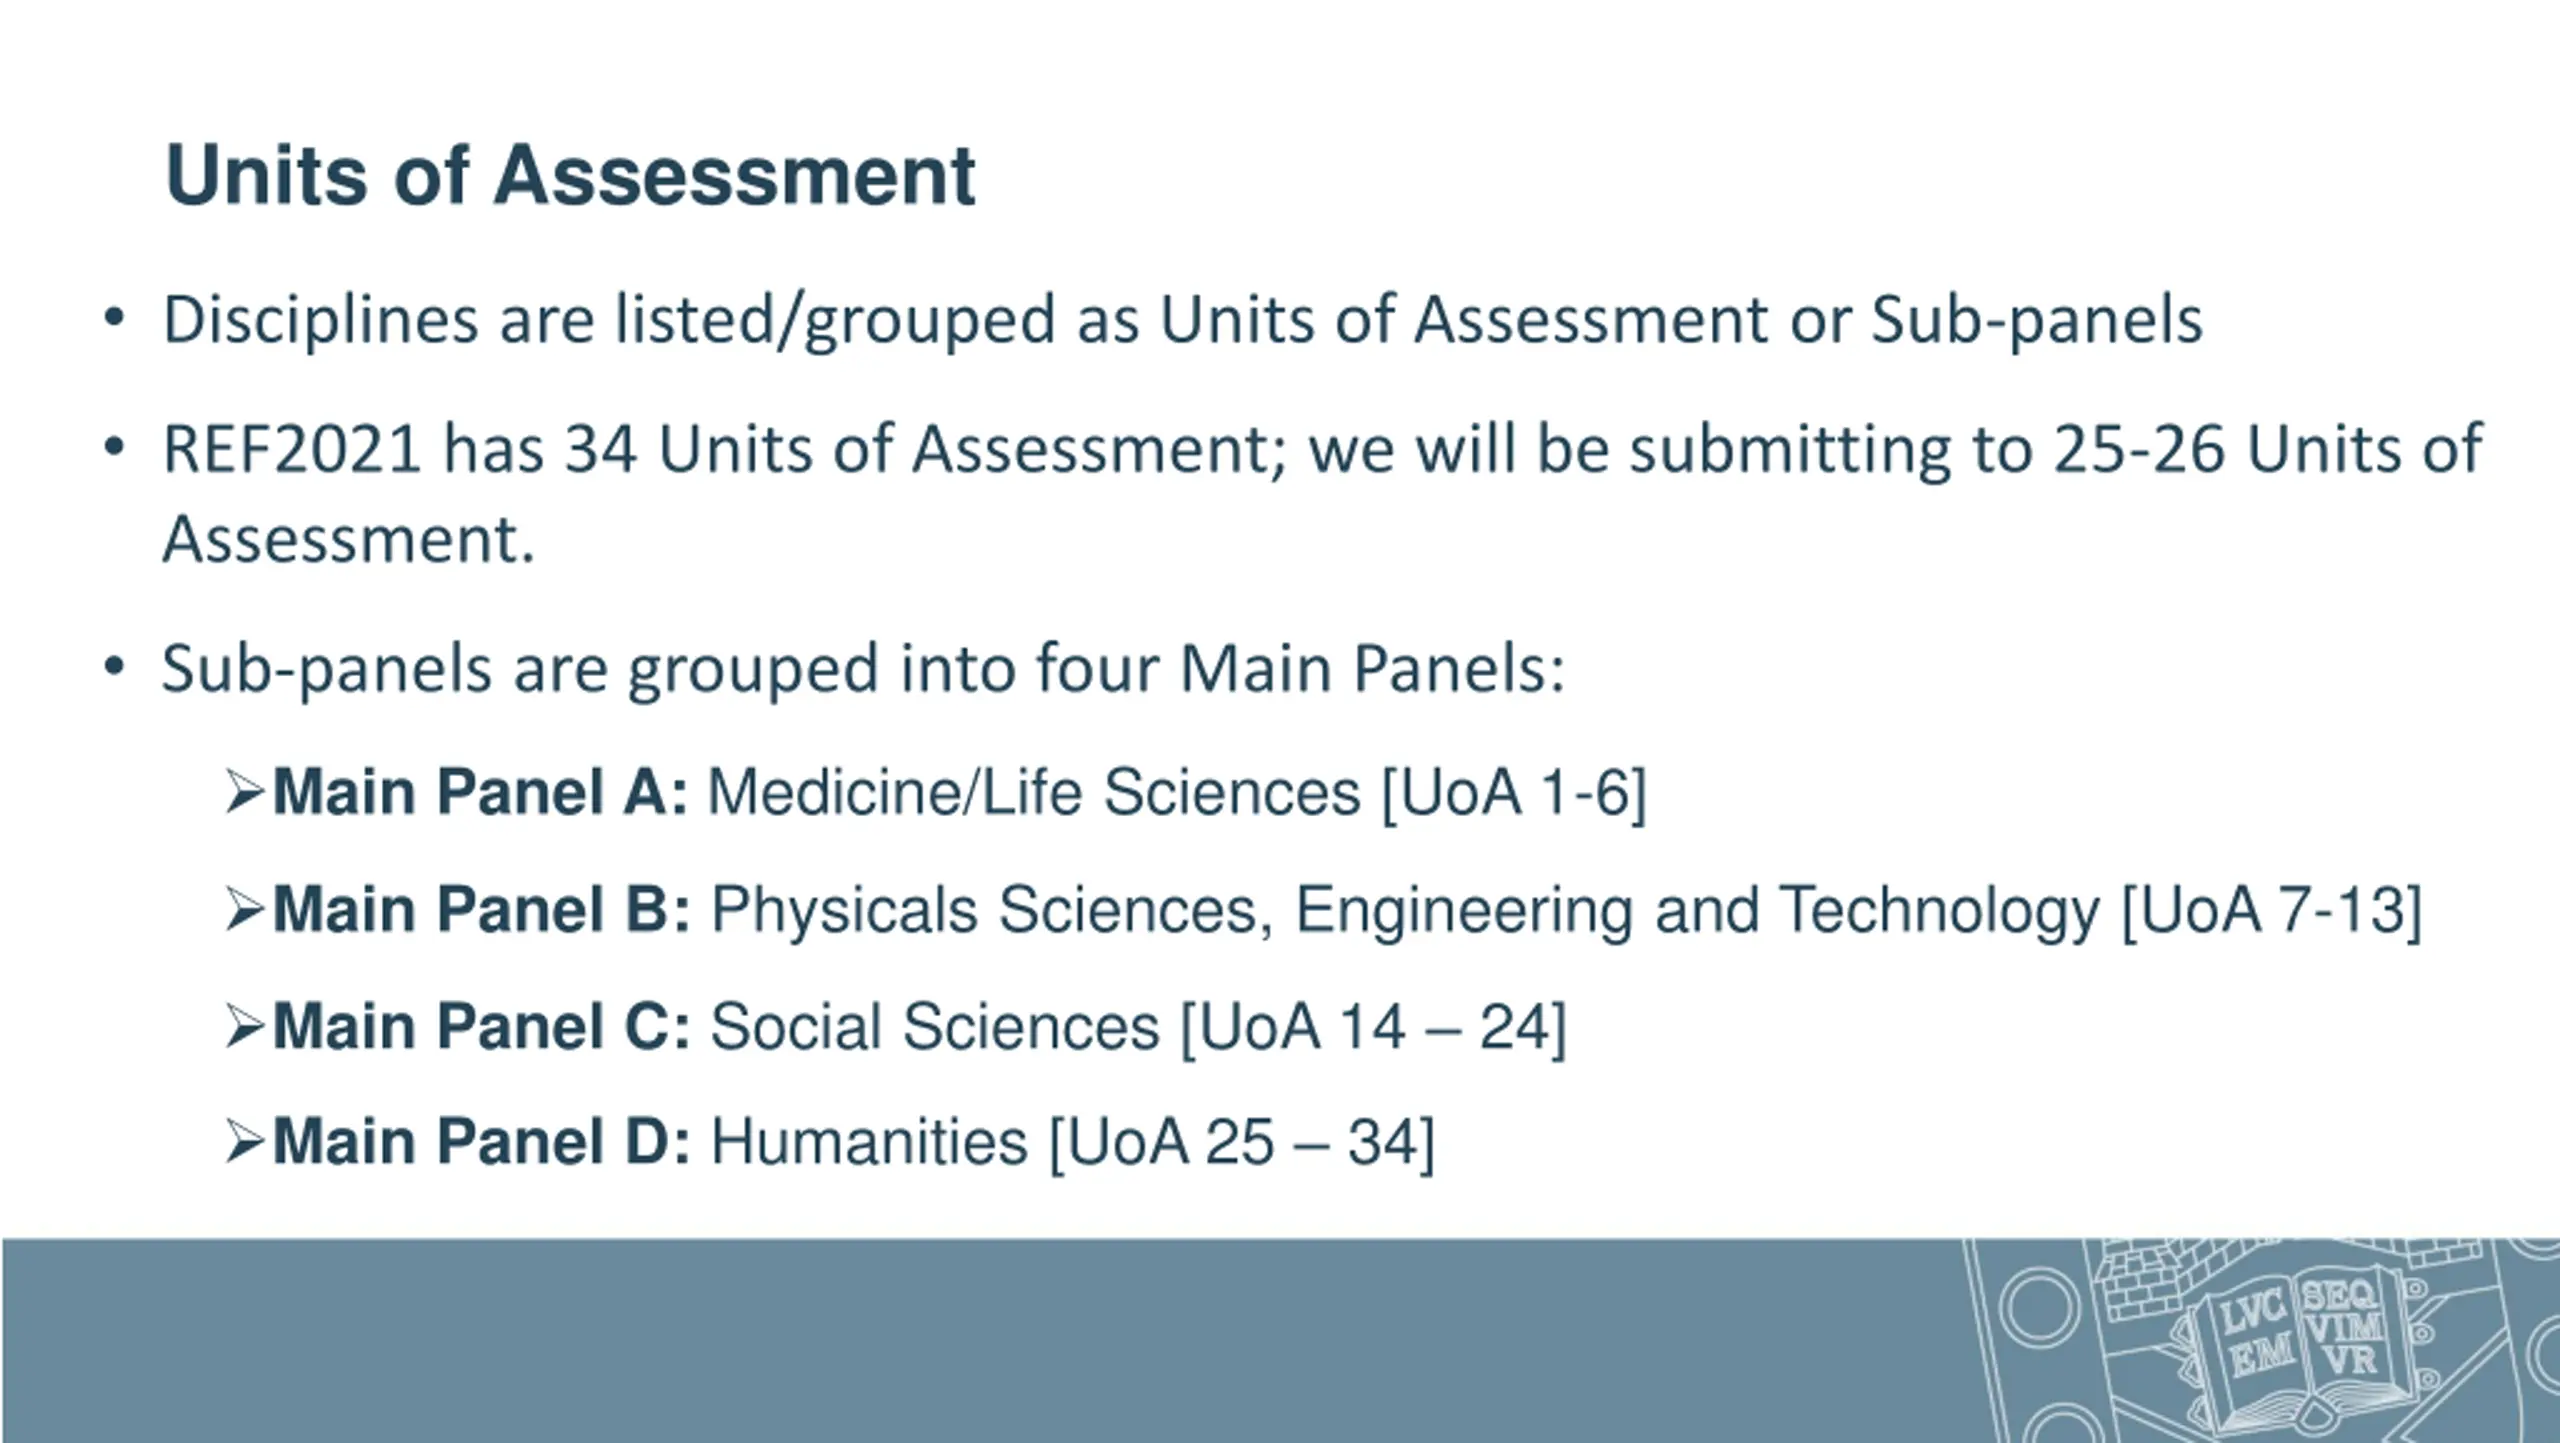Viewport: 2560px width, 1443px height.
Task: Click the "Medicine/Life Sciences" text
Action: pos(1034,793)
